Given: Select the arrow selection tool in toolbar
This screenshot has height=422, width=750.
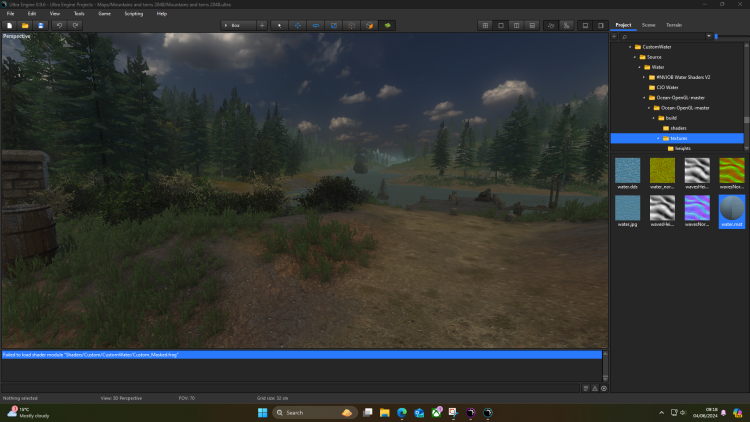Looking at the screenshot, I should 279,24.
